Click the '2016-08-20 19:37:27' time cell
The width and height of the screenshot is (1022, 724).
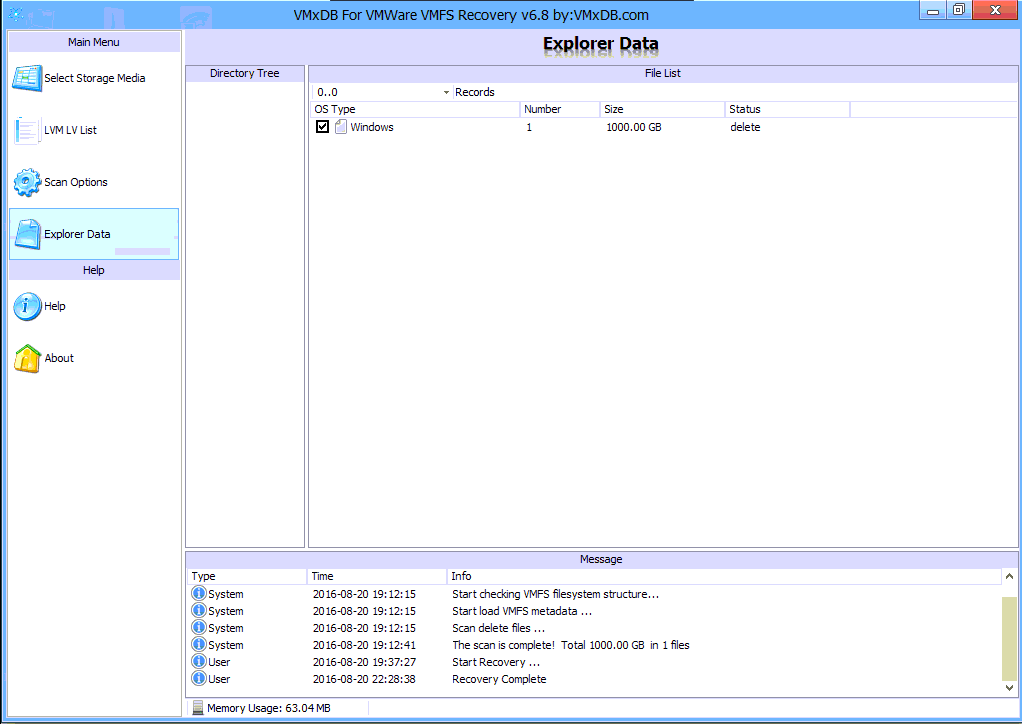pos(364,661)
